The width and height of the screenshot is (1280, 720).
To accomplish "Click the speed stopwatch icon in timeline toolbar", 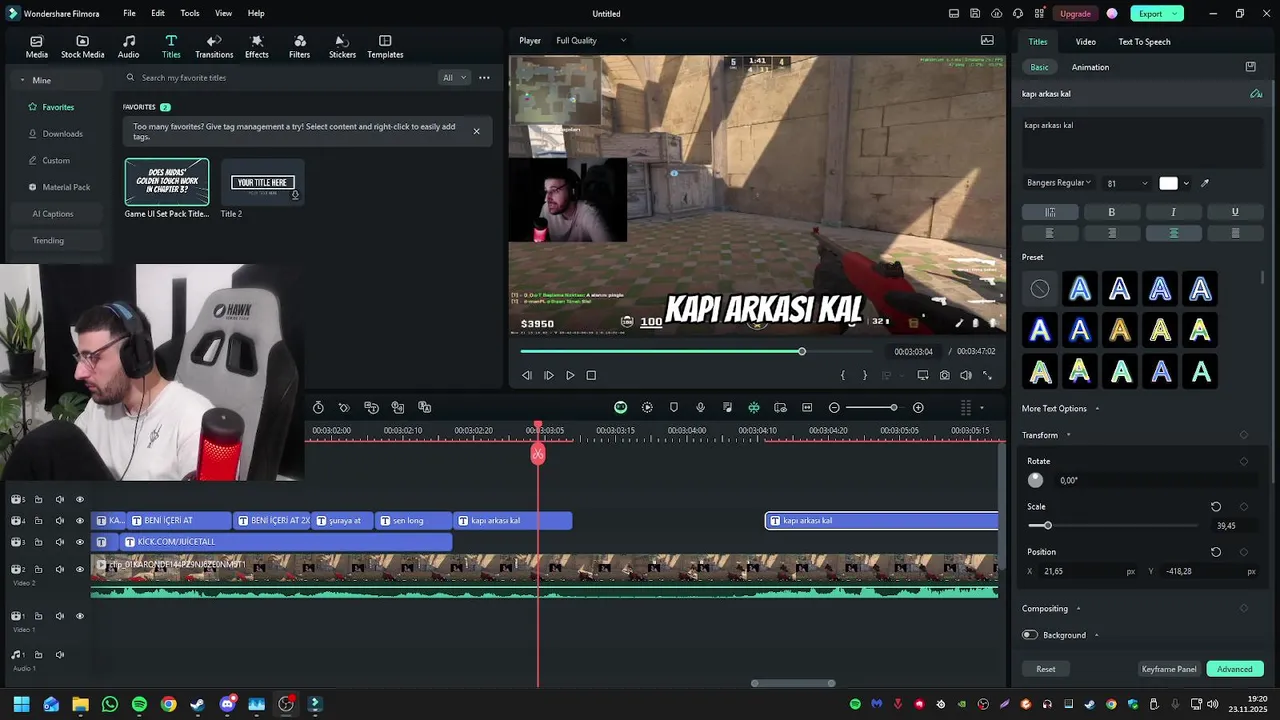I will coord(318,407).
